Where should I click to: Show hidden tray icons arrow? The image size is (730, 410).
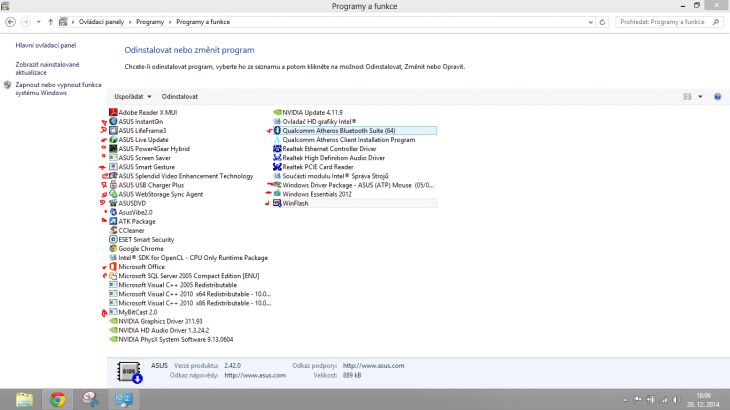625,400
